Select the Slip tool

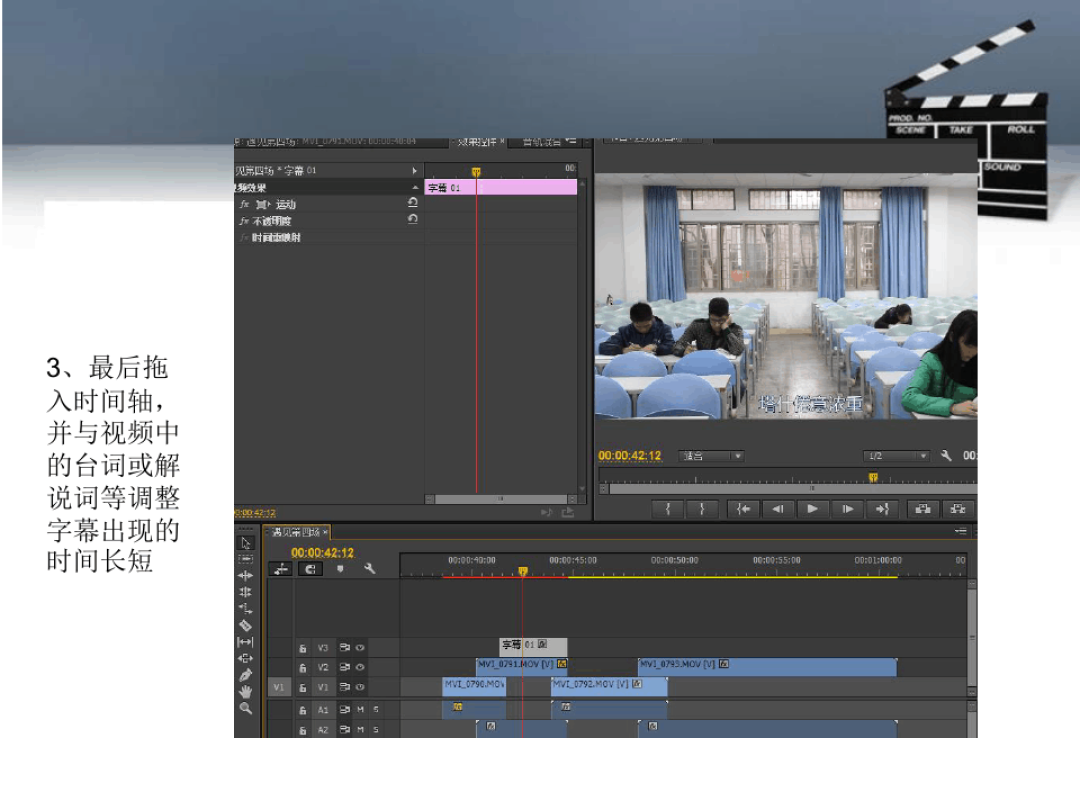pos(245,642)
